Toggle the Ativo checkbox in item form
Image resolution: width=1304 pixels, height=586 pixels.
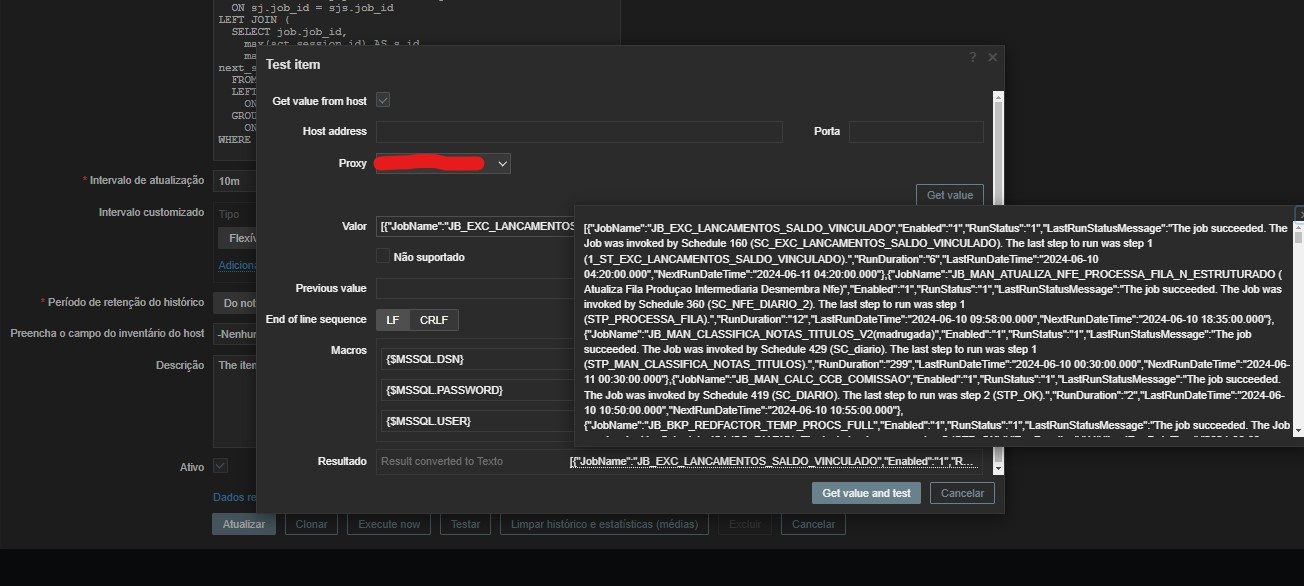pyautogui.click(x=220, y=466)
